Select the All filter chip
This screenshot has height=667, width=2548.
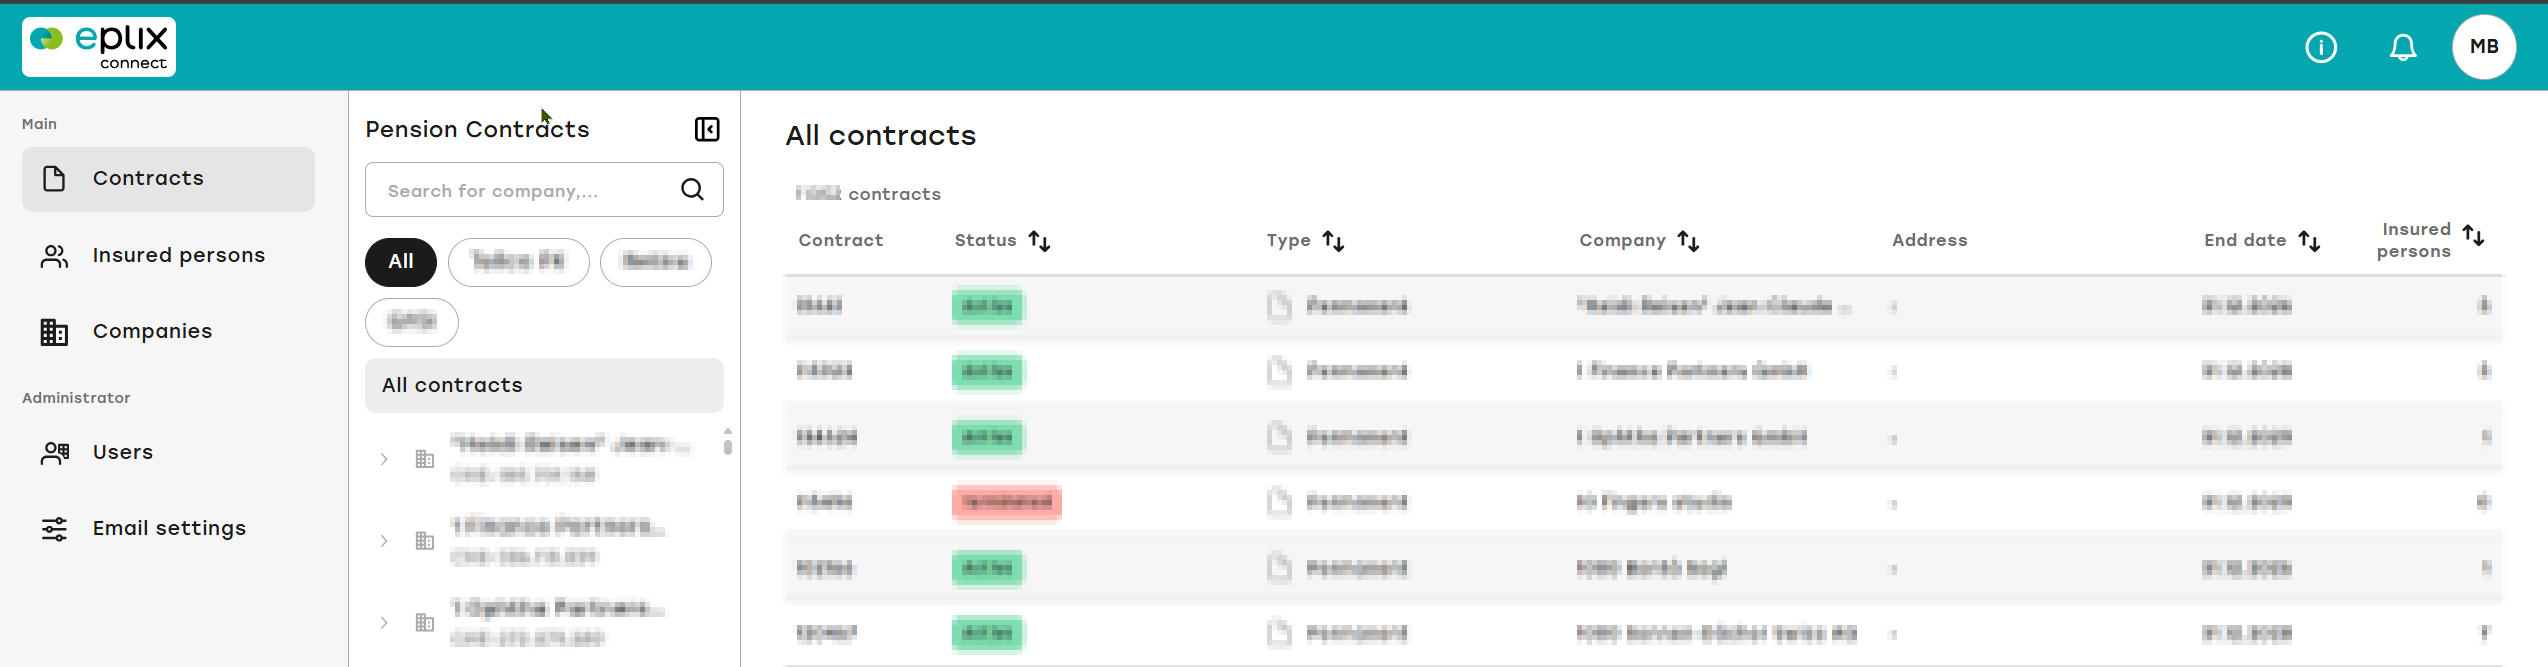tap(401, 262)
